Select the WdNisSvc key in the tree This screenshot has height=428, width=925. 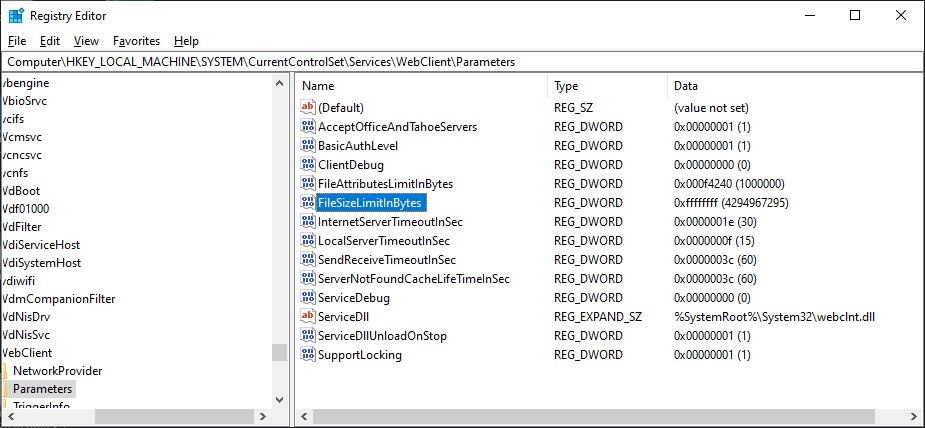[x=26, y=335]
